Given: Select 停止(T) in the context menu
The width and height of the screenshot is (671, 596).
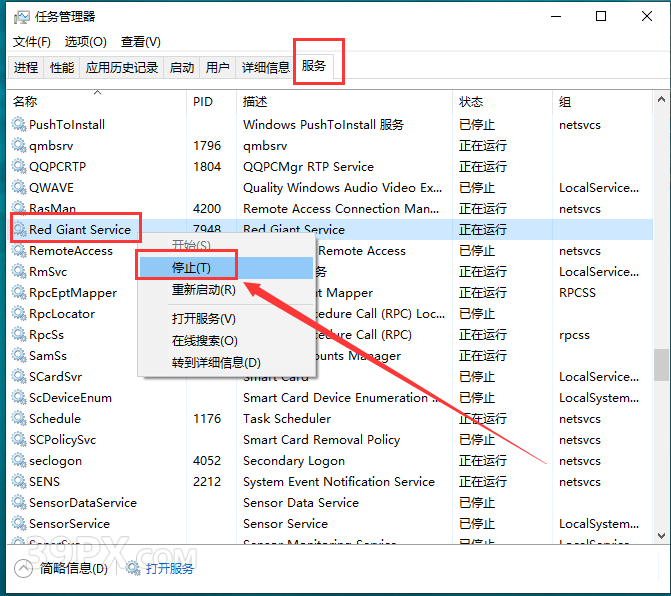Looking at the screenshot, I should click(x=191, y=268).
